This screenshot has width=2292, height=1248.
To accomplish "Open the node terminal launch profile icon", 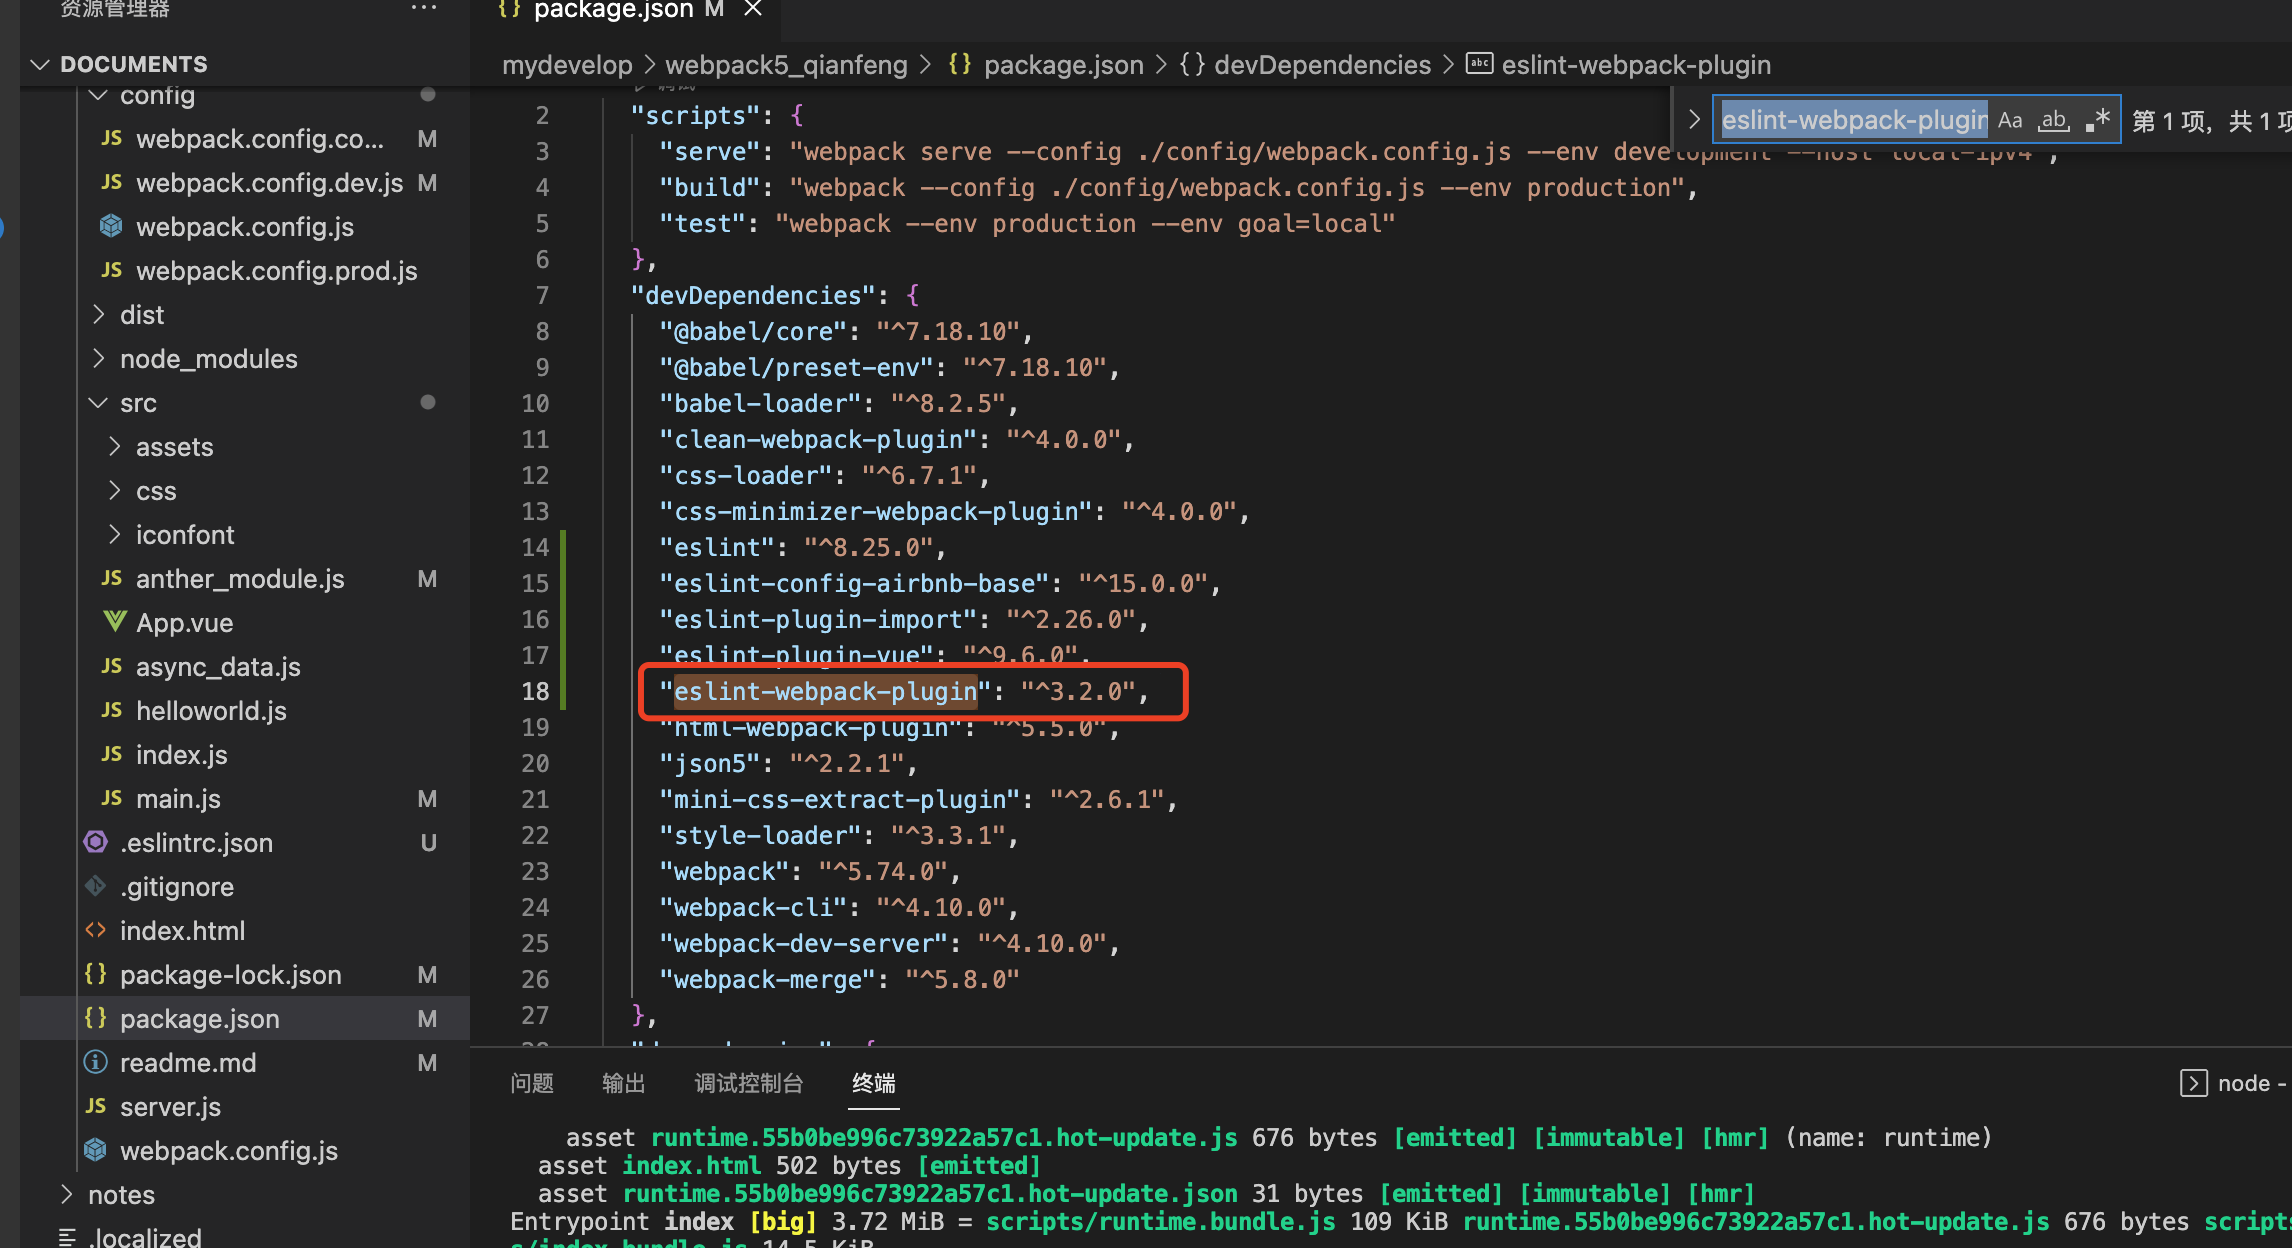I will click(2193, 1083).
